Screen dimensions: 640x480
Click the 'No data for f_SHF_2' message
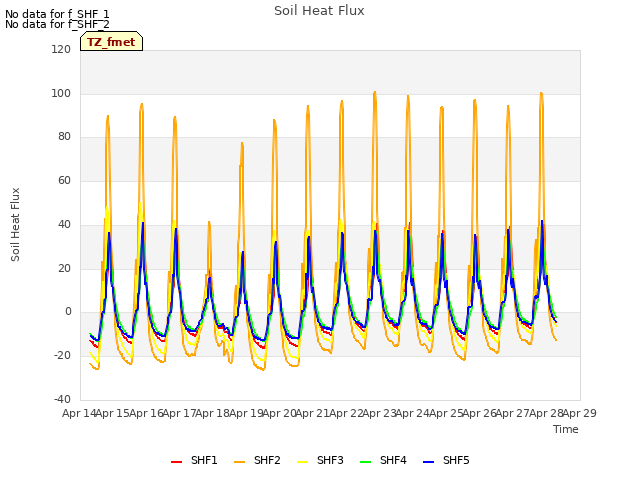57,24
